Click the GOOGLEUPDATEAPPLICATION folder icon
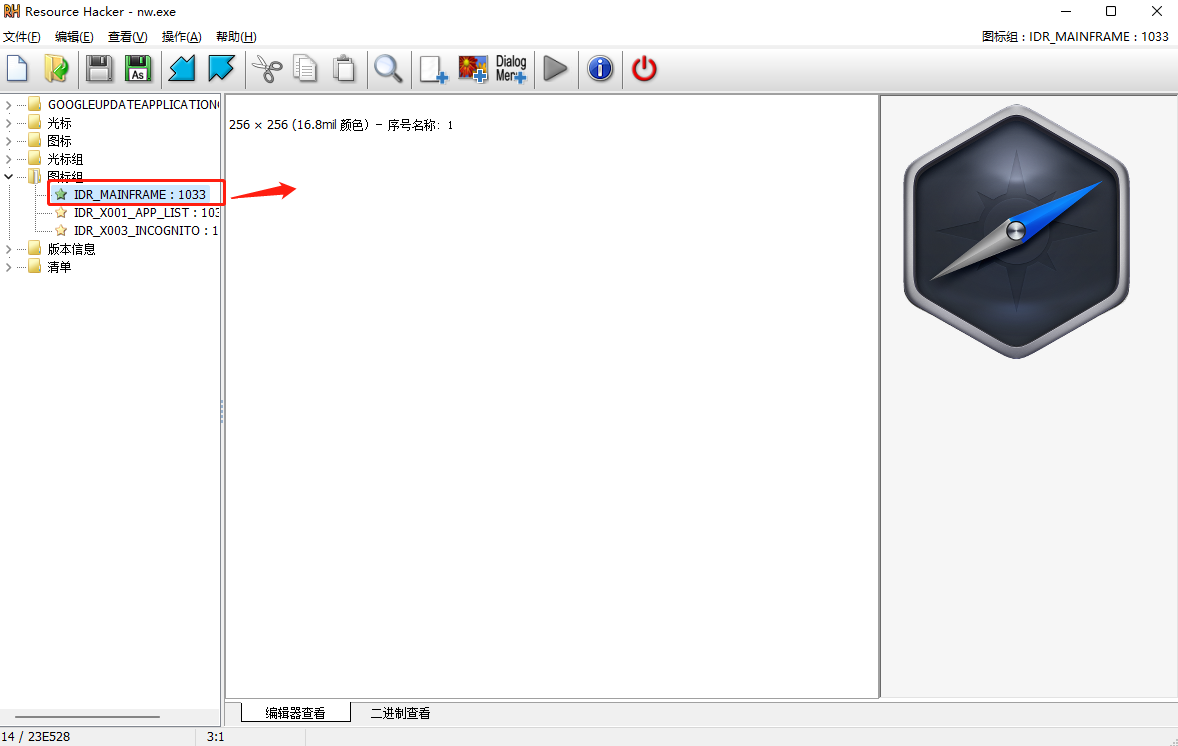The height and width of the screenshot is (746, 1178). 35,104
